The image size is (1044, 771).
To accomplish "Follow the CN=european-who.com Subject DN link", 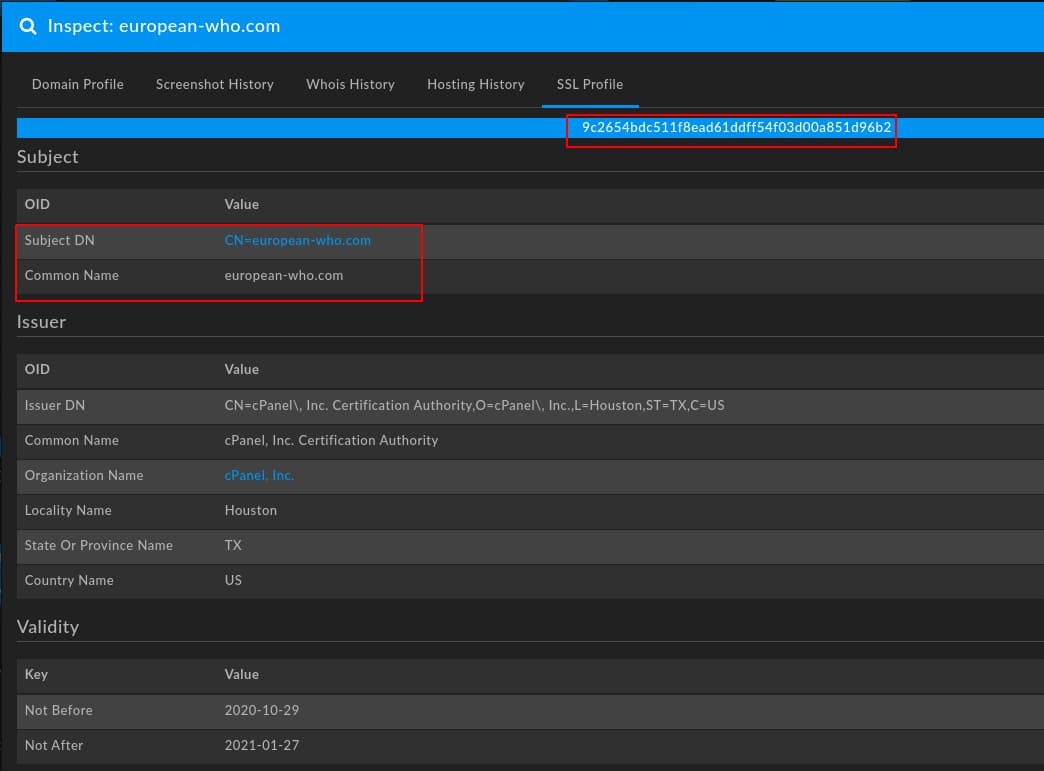I will (x=298, y=240).
